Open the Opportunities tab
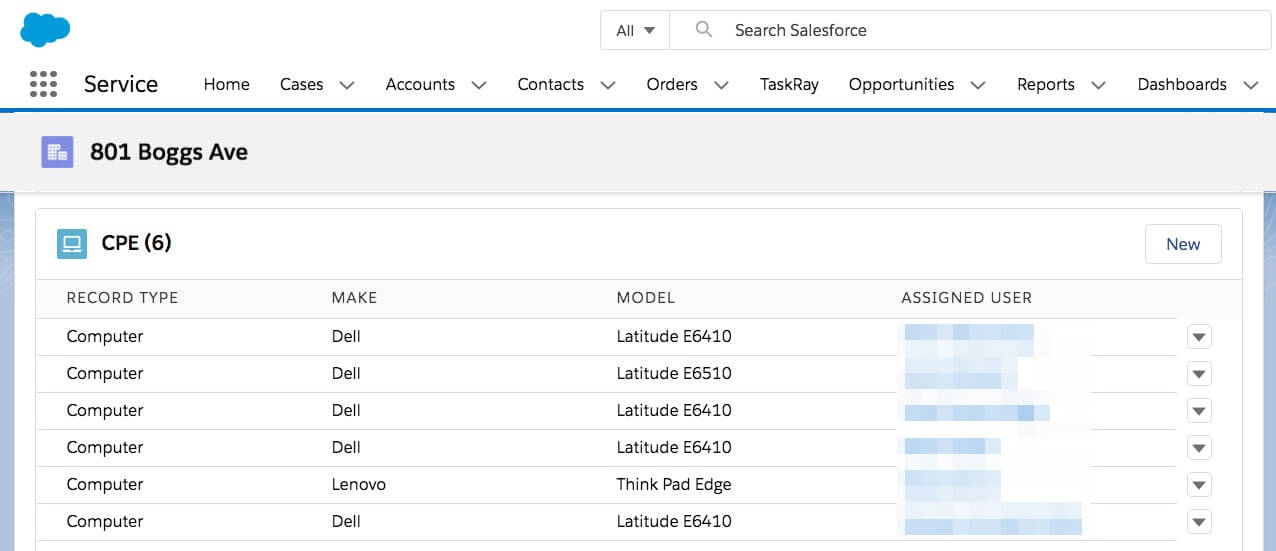This screenshot has width=1276, height=551. pos(901,84)
